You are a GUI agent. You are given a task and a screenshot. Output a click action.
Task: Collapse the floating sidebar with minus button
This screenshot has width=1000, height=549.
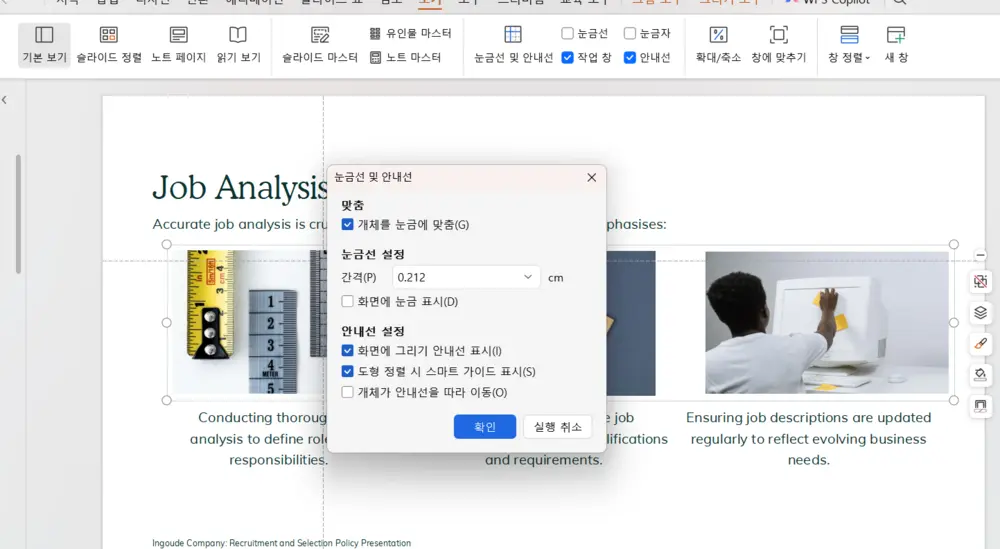981,255
